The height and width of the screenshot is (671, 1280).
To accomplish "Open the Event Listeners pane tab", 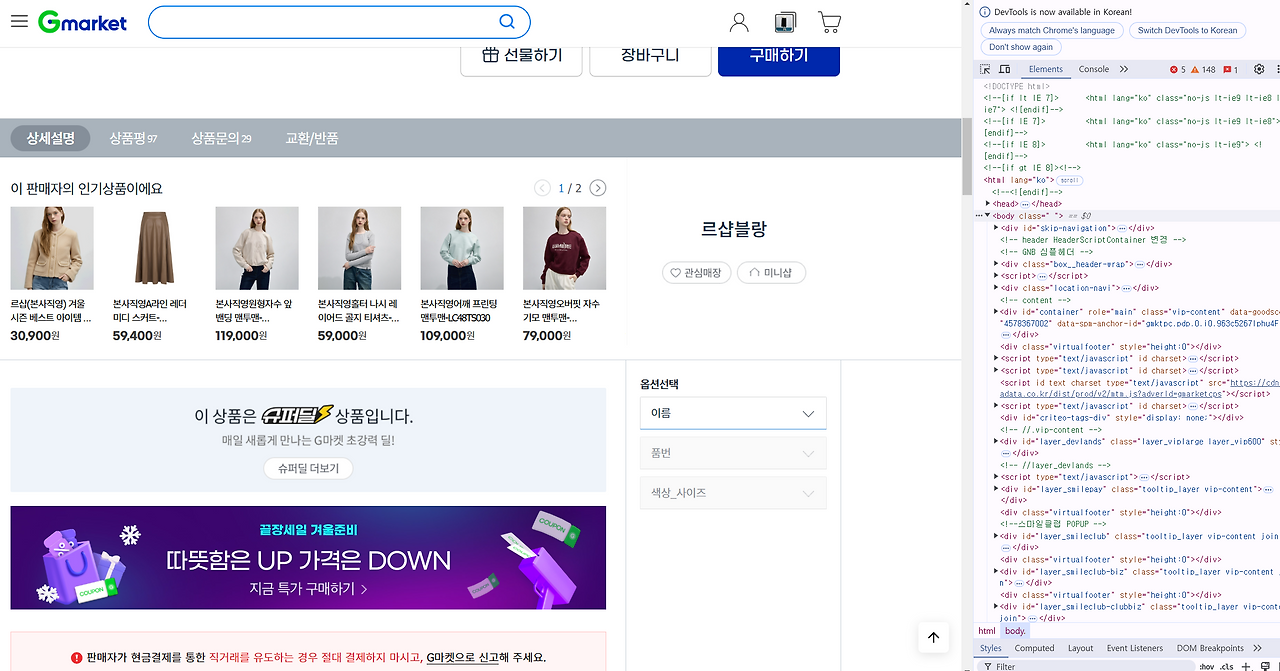I will (x=1134, y=648).
